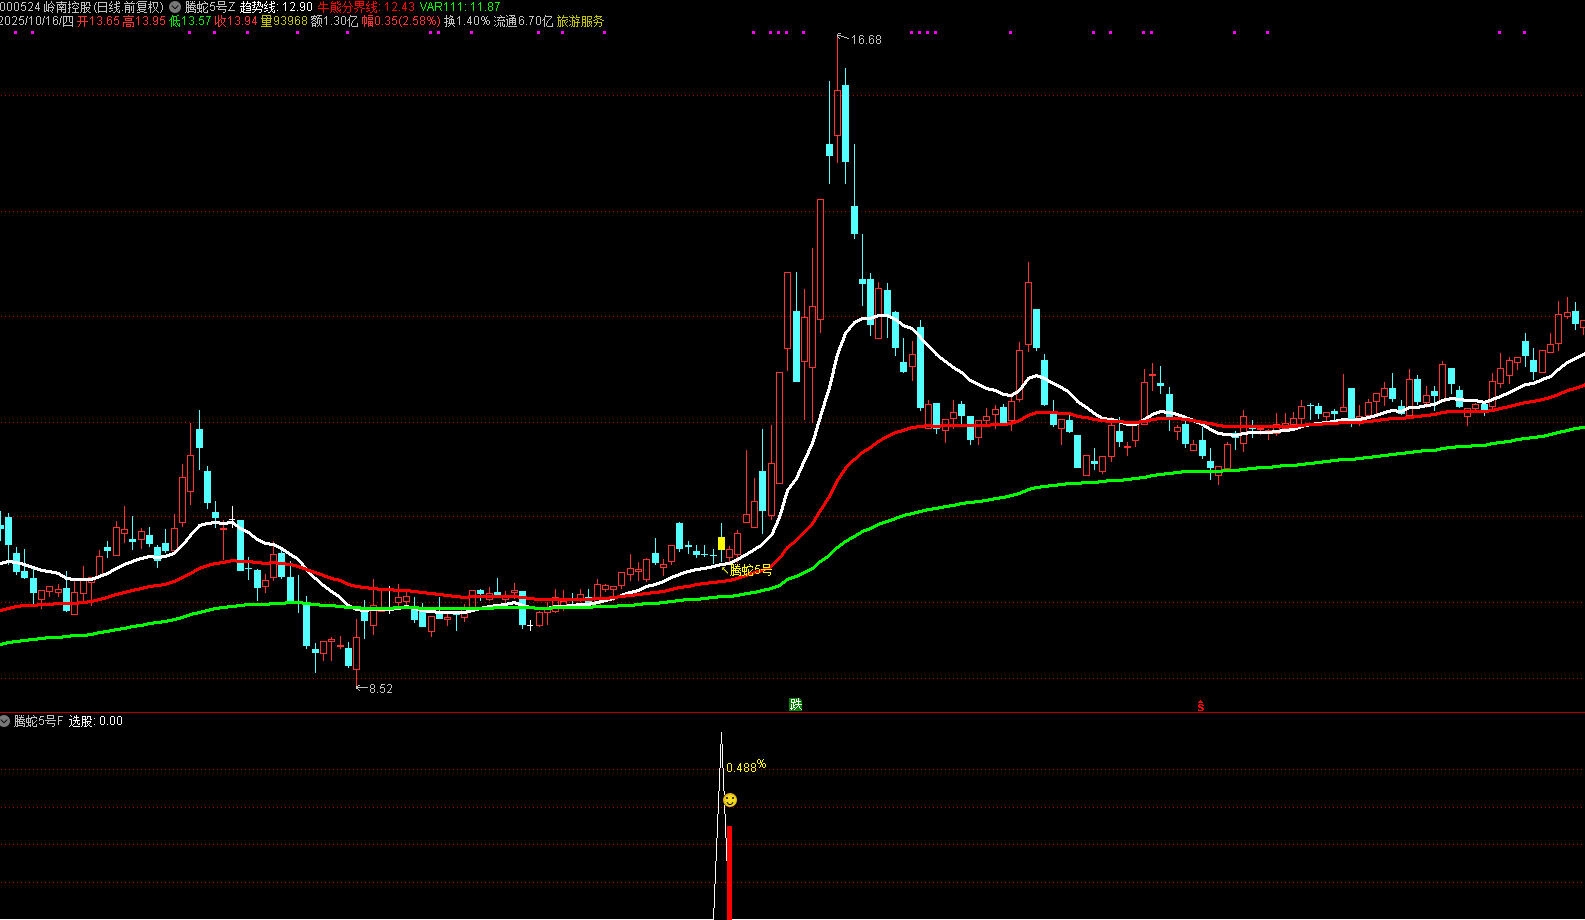Click the date 2025/10/16/四
1585x920 pixels.
tap(37, 21)
